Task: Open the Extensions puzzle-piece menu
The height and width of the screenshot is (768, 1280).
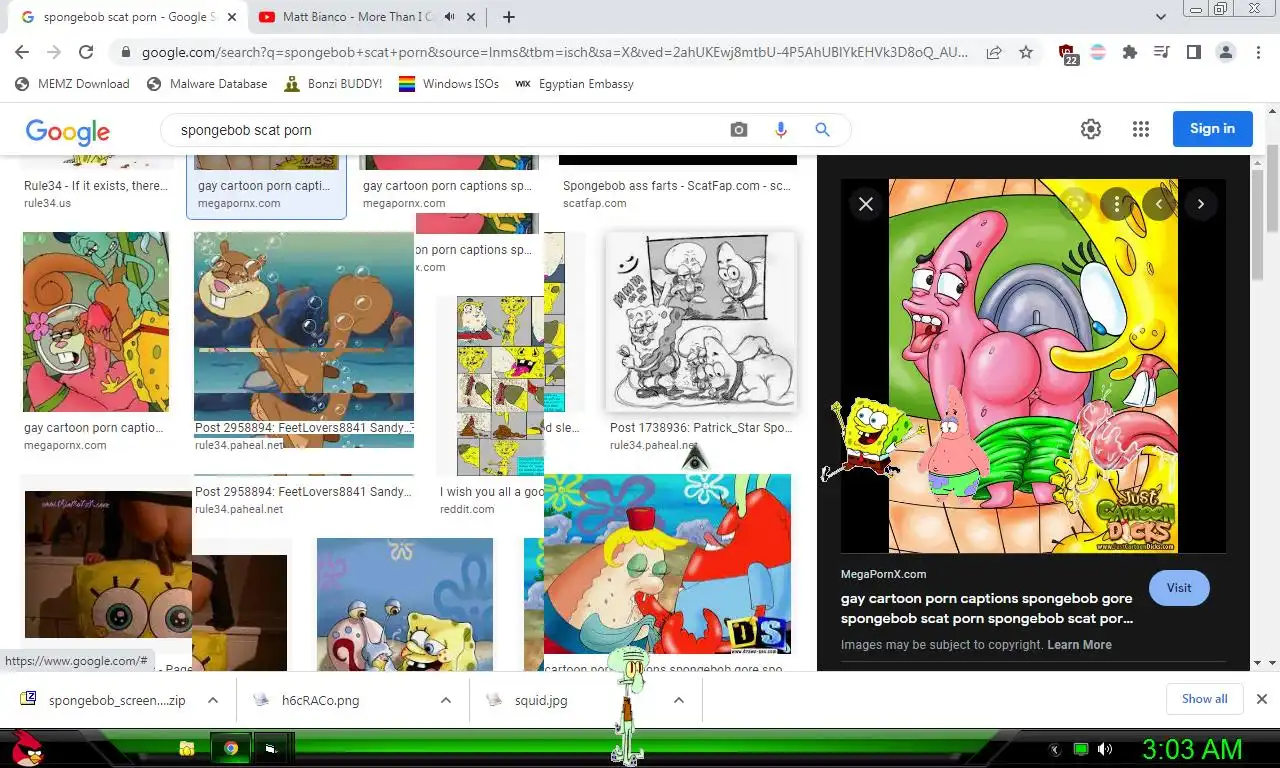Action: click(1130, 53)
